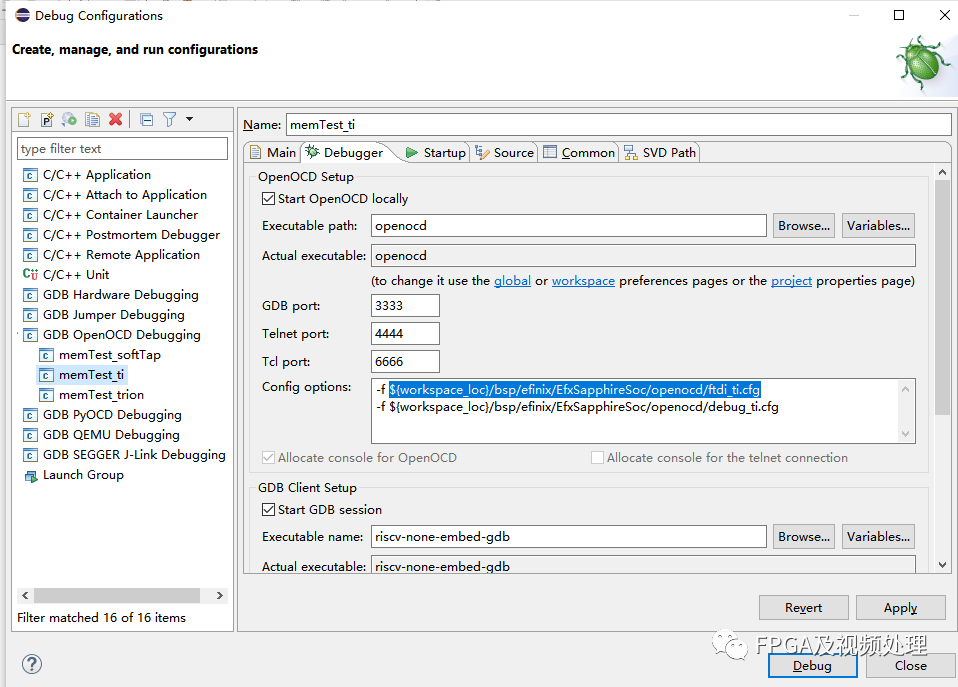Select the memTest_trion configuration
The height and width of the screenshot is (687, 958).
pyautogui.click(x=101, y=395)
